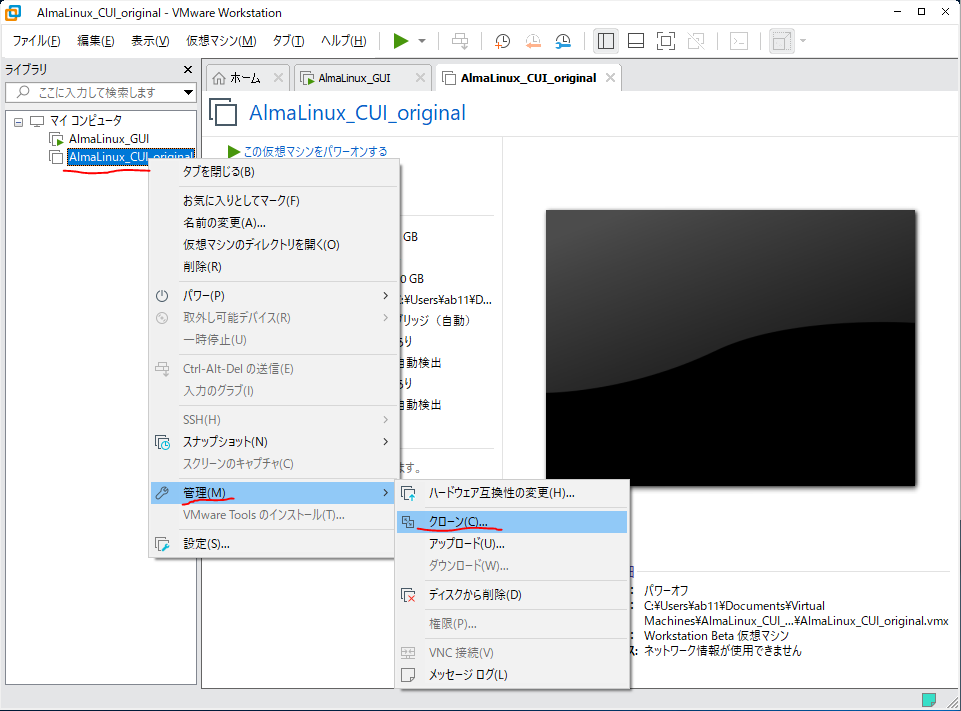Take a snapshot using the toolbar clock icon
Screen dimensions: 961x711
(502, 41)
